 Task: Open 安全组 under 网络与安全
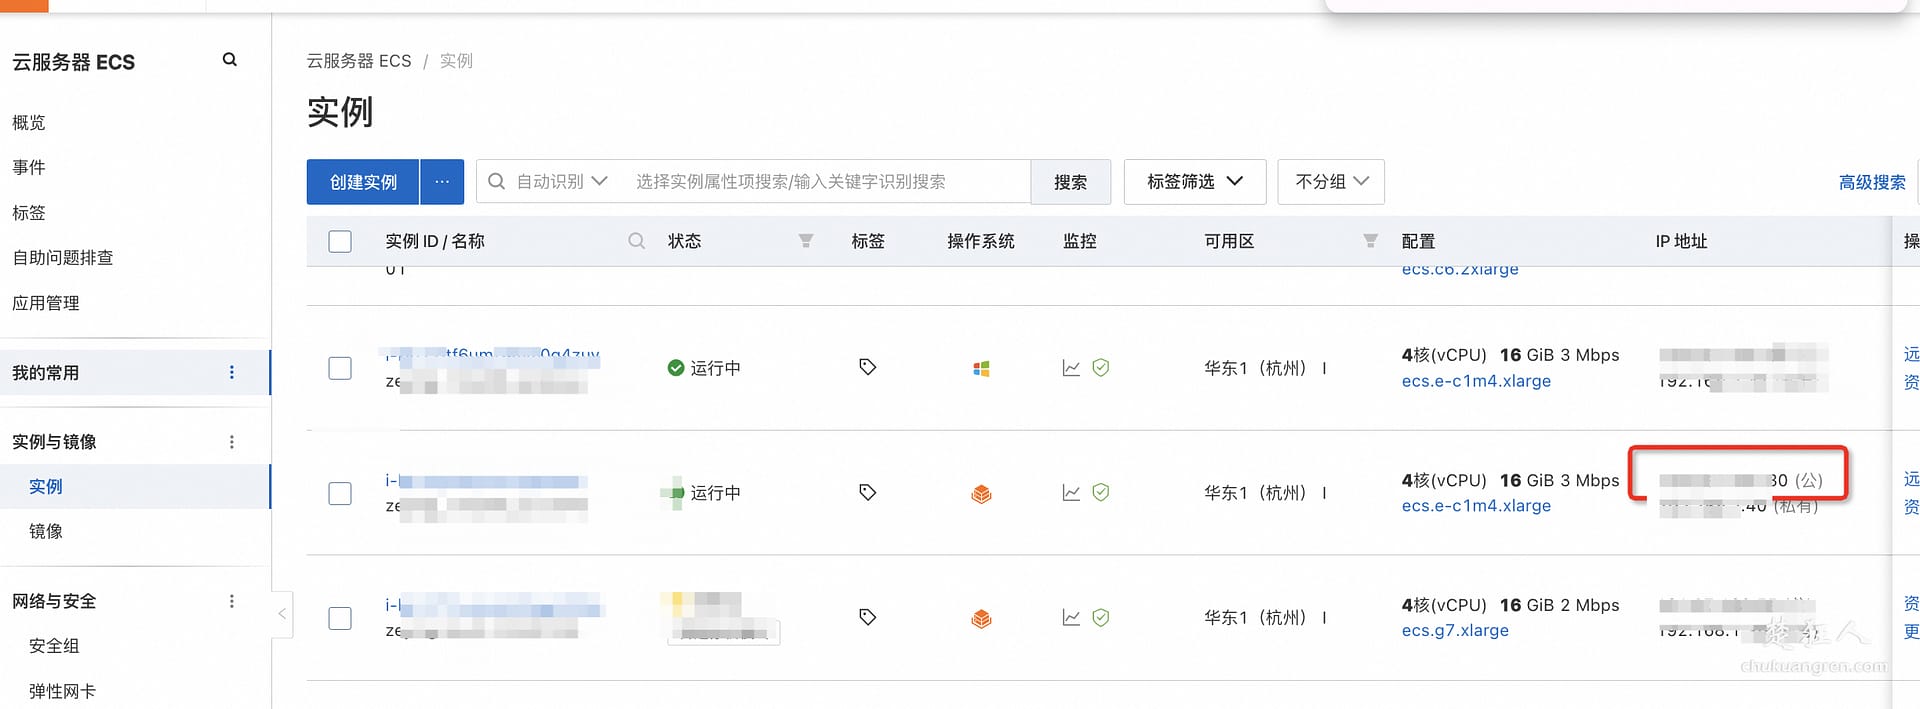[54, 646]
